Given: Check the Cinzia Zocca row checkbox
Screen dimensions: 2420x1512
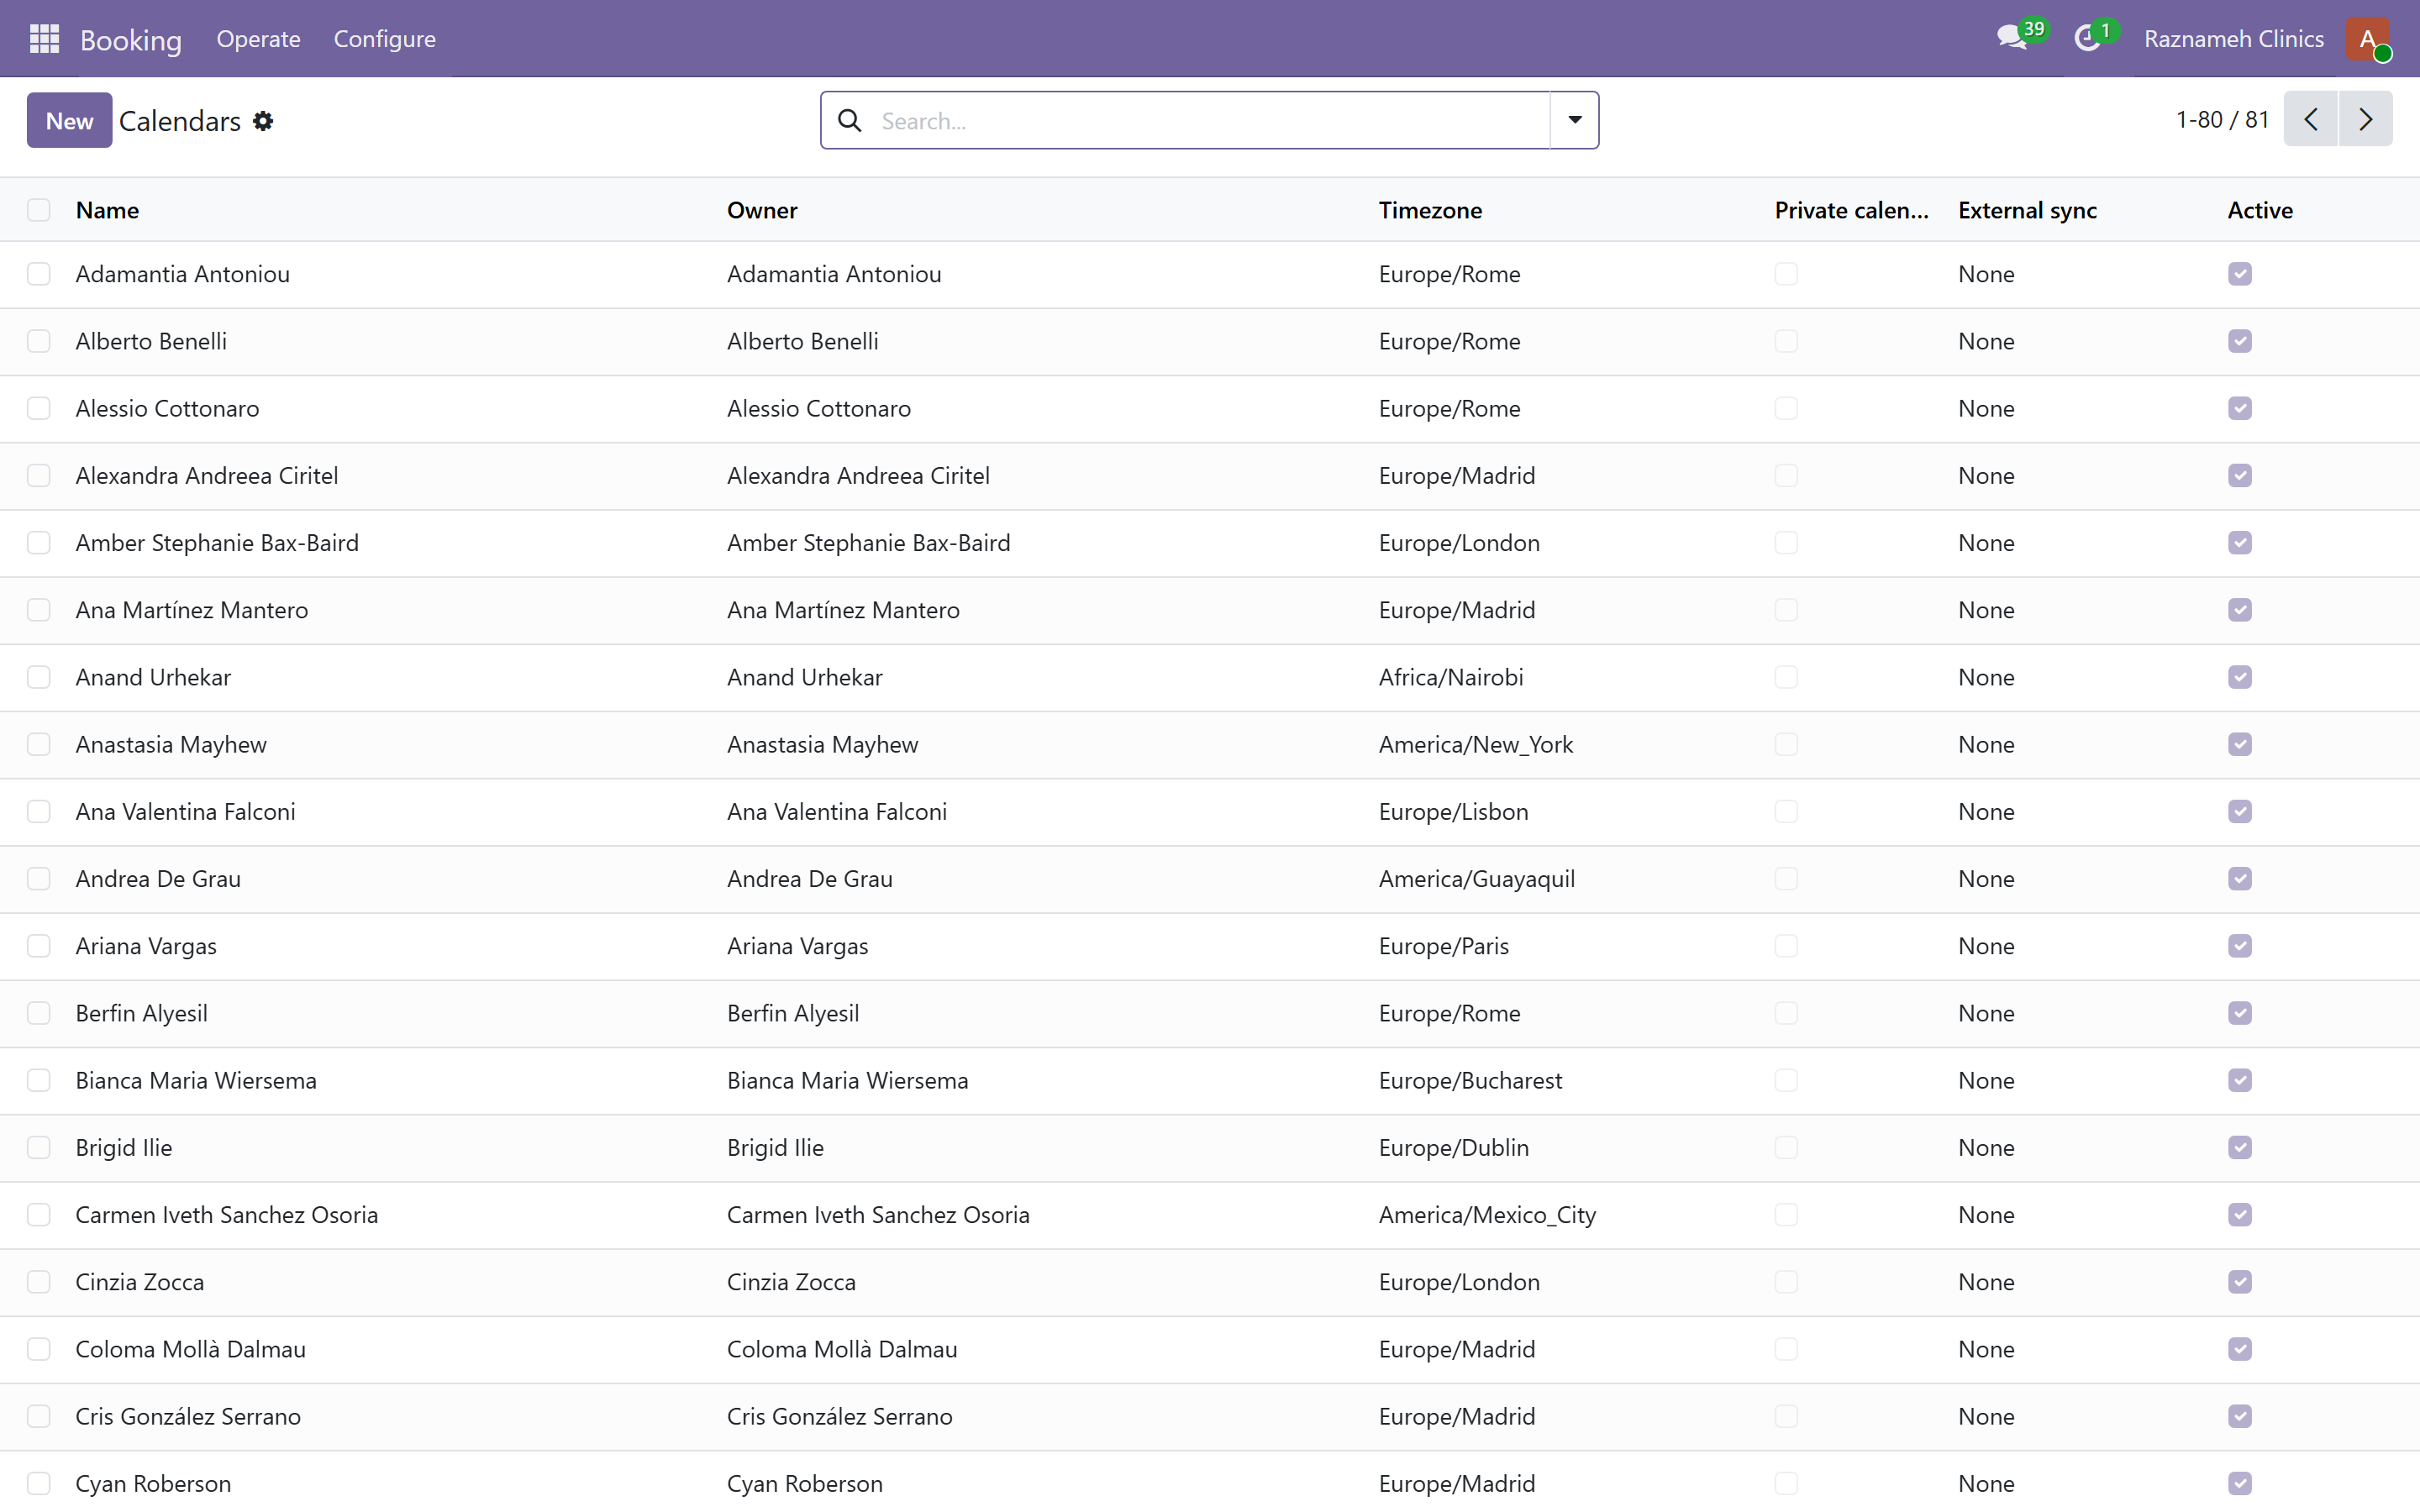Looking at the screenshot, I should (39, 1282).
